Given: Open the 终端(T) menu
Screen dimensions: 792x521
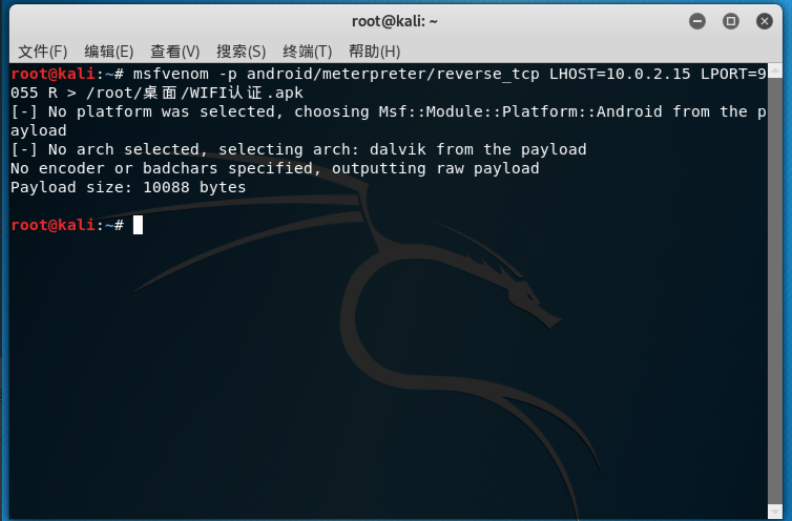Looking at the screenshot, I should 307,51.
